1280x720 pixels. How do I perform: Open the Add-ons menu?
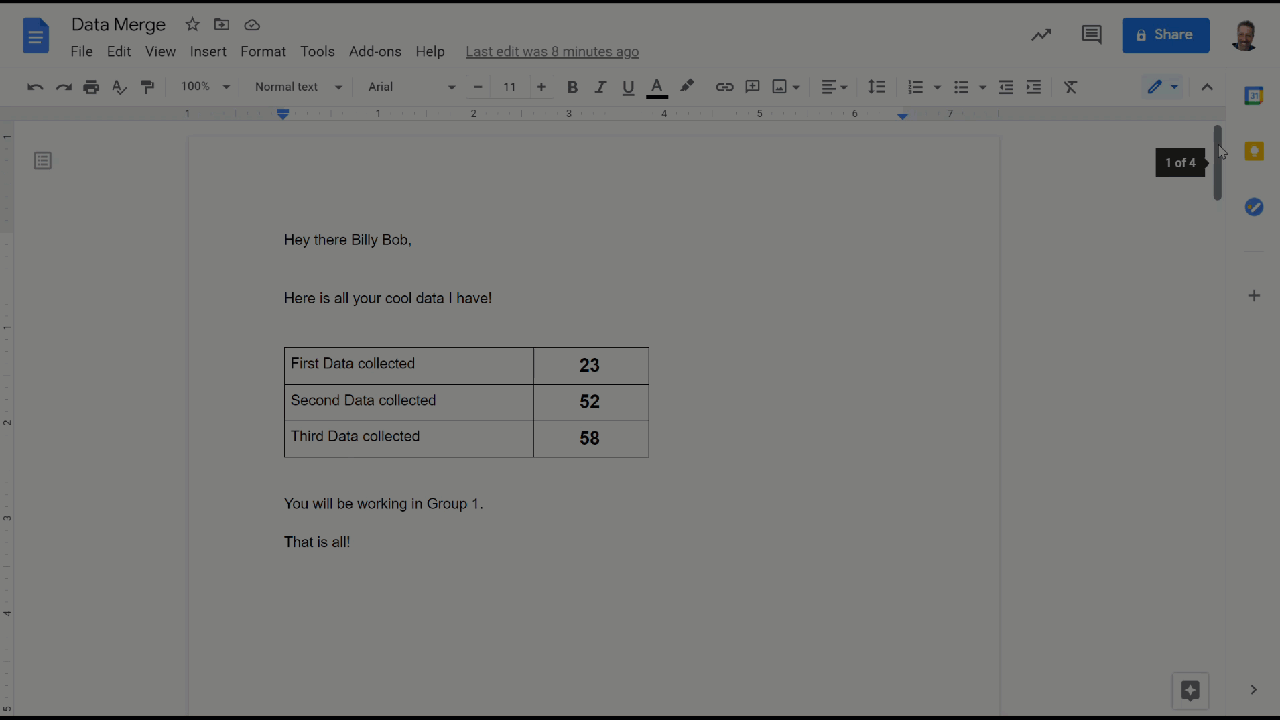point(375,51)
